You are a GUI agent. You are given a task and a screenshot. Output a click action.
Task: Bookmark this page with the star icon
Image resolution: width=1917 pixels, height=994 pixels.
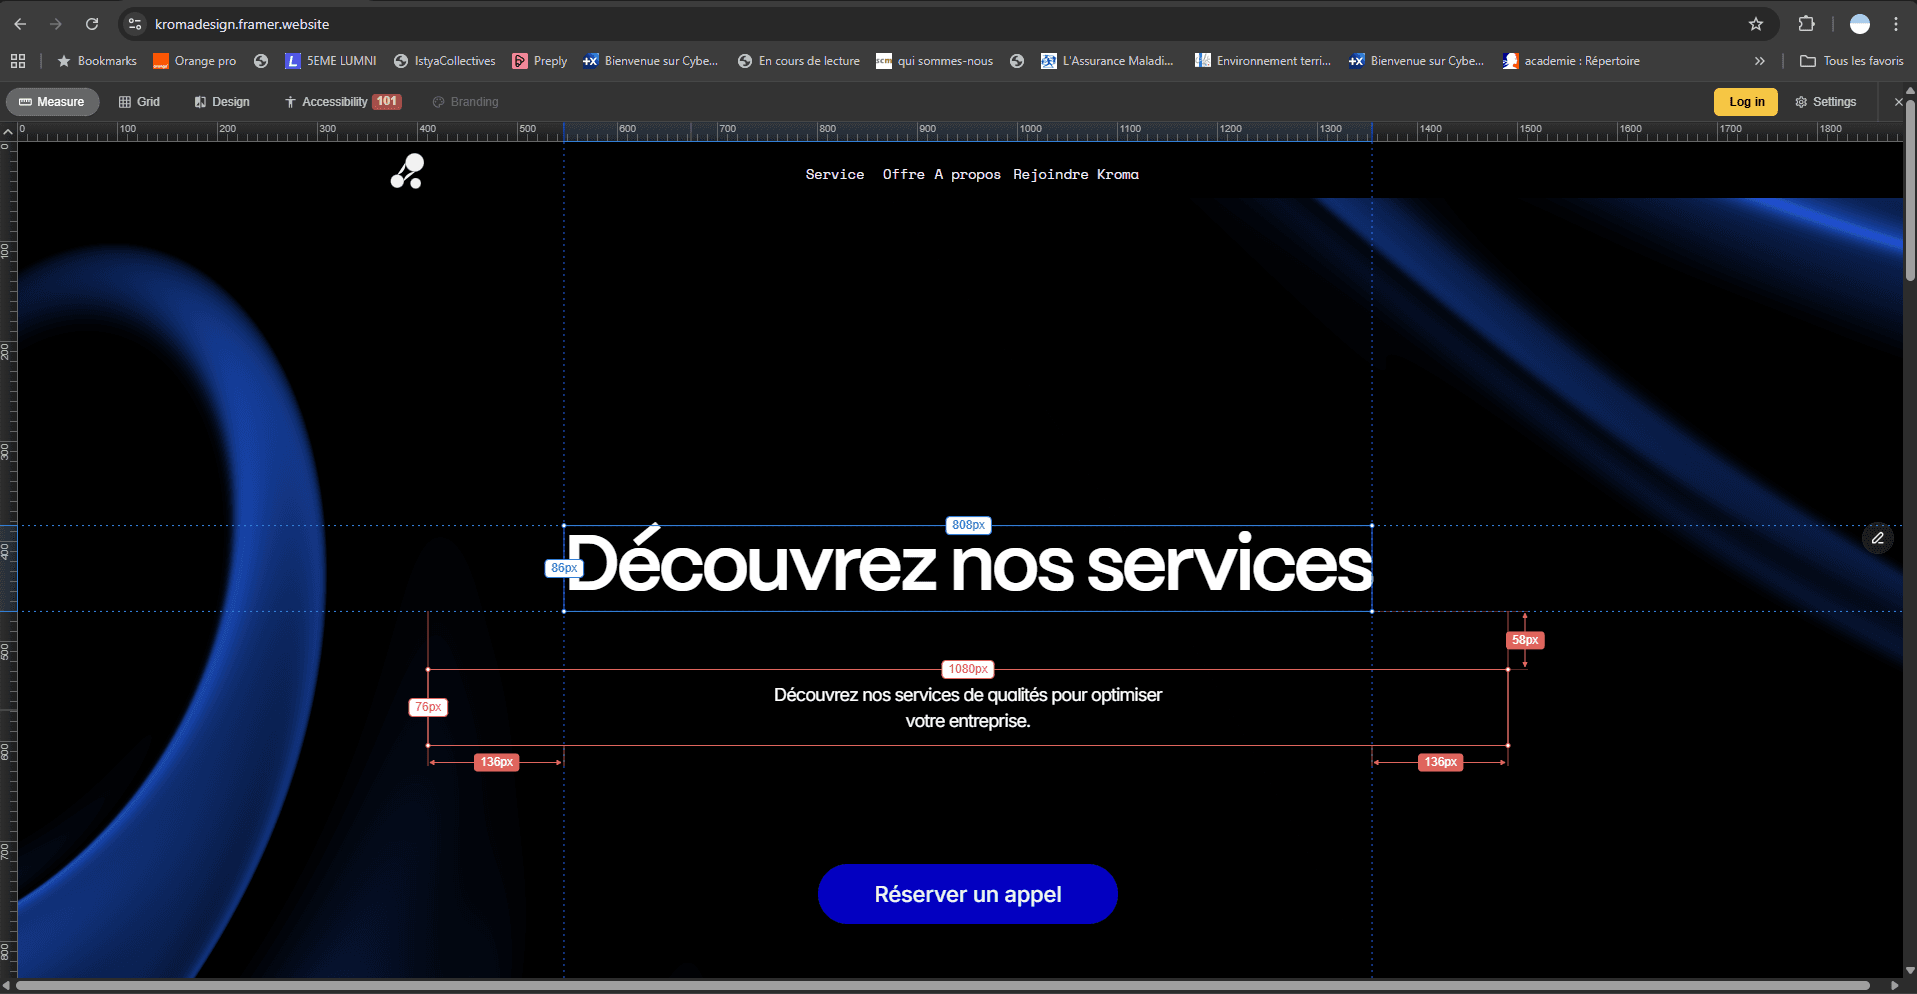click(x=1755, y=23)
